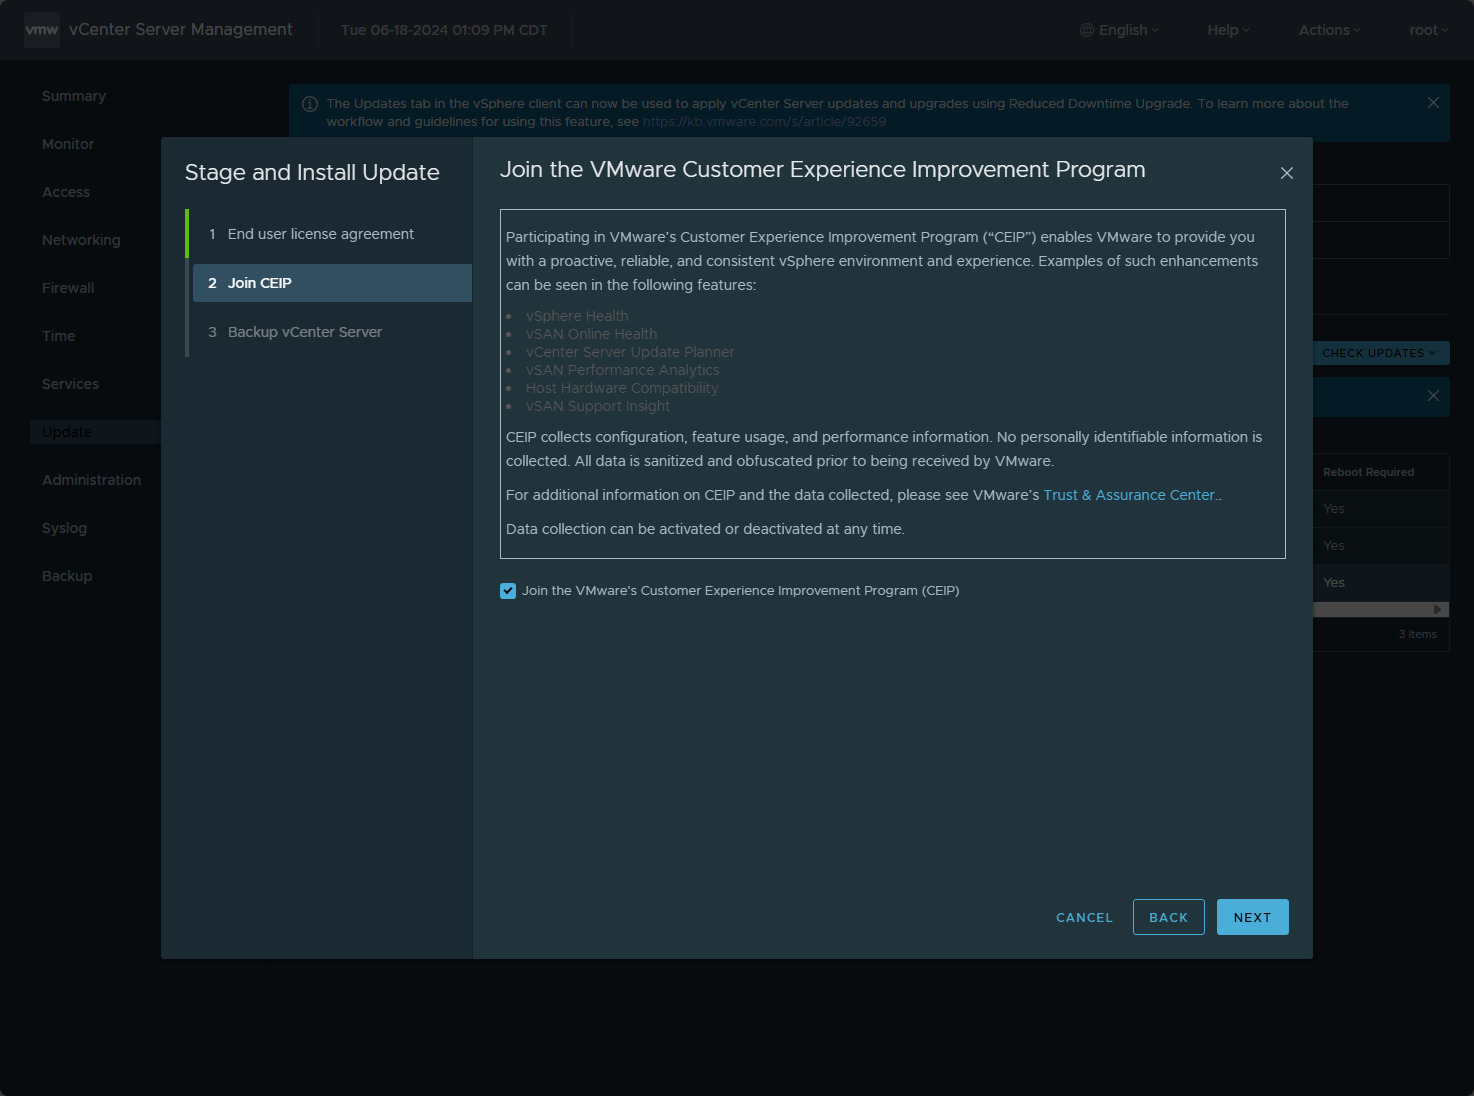Click horizontal scrollbar right arrow in table
The height and width of the screenshot is (1096, 1474).
[x=1438, y=609]
